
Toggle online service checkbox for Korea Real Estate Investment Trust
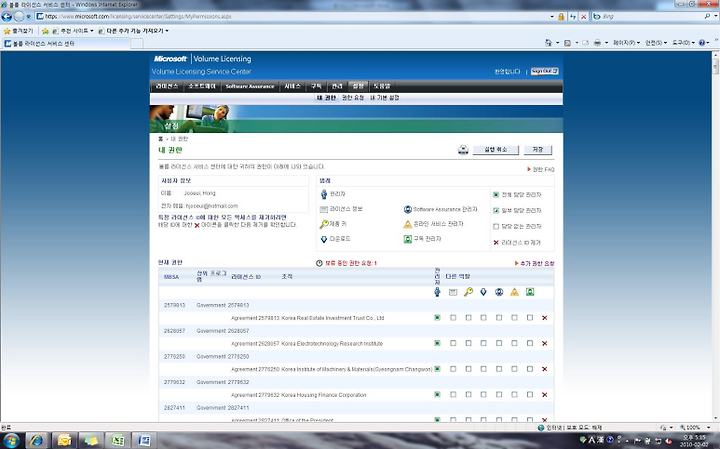point(514,318)
